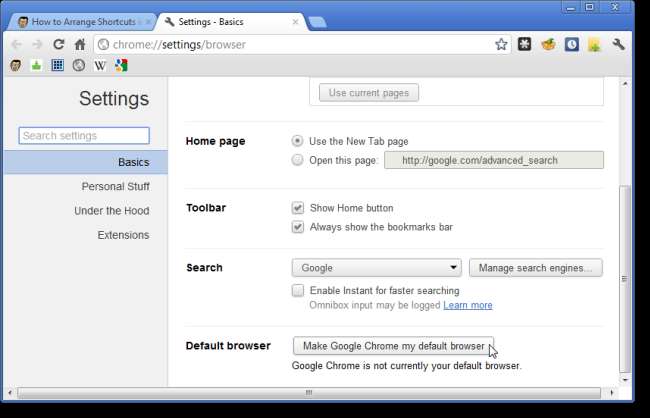
Task: Toggle 'Always show the bookmarks bar'
Action: pyautogui.click(x=298, y=227)
